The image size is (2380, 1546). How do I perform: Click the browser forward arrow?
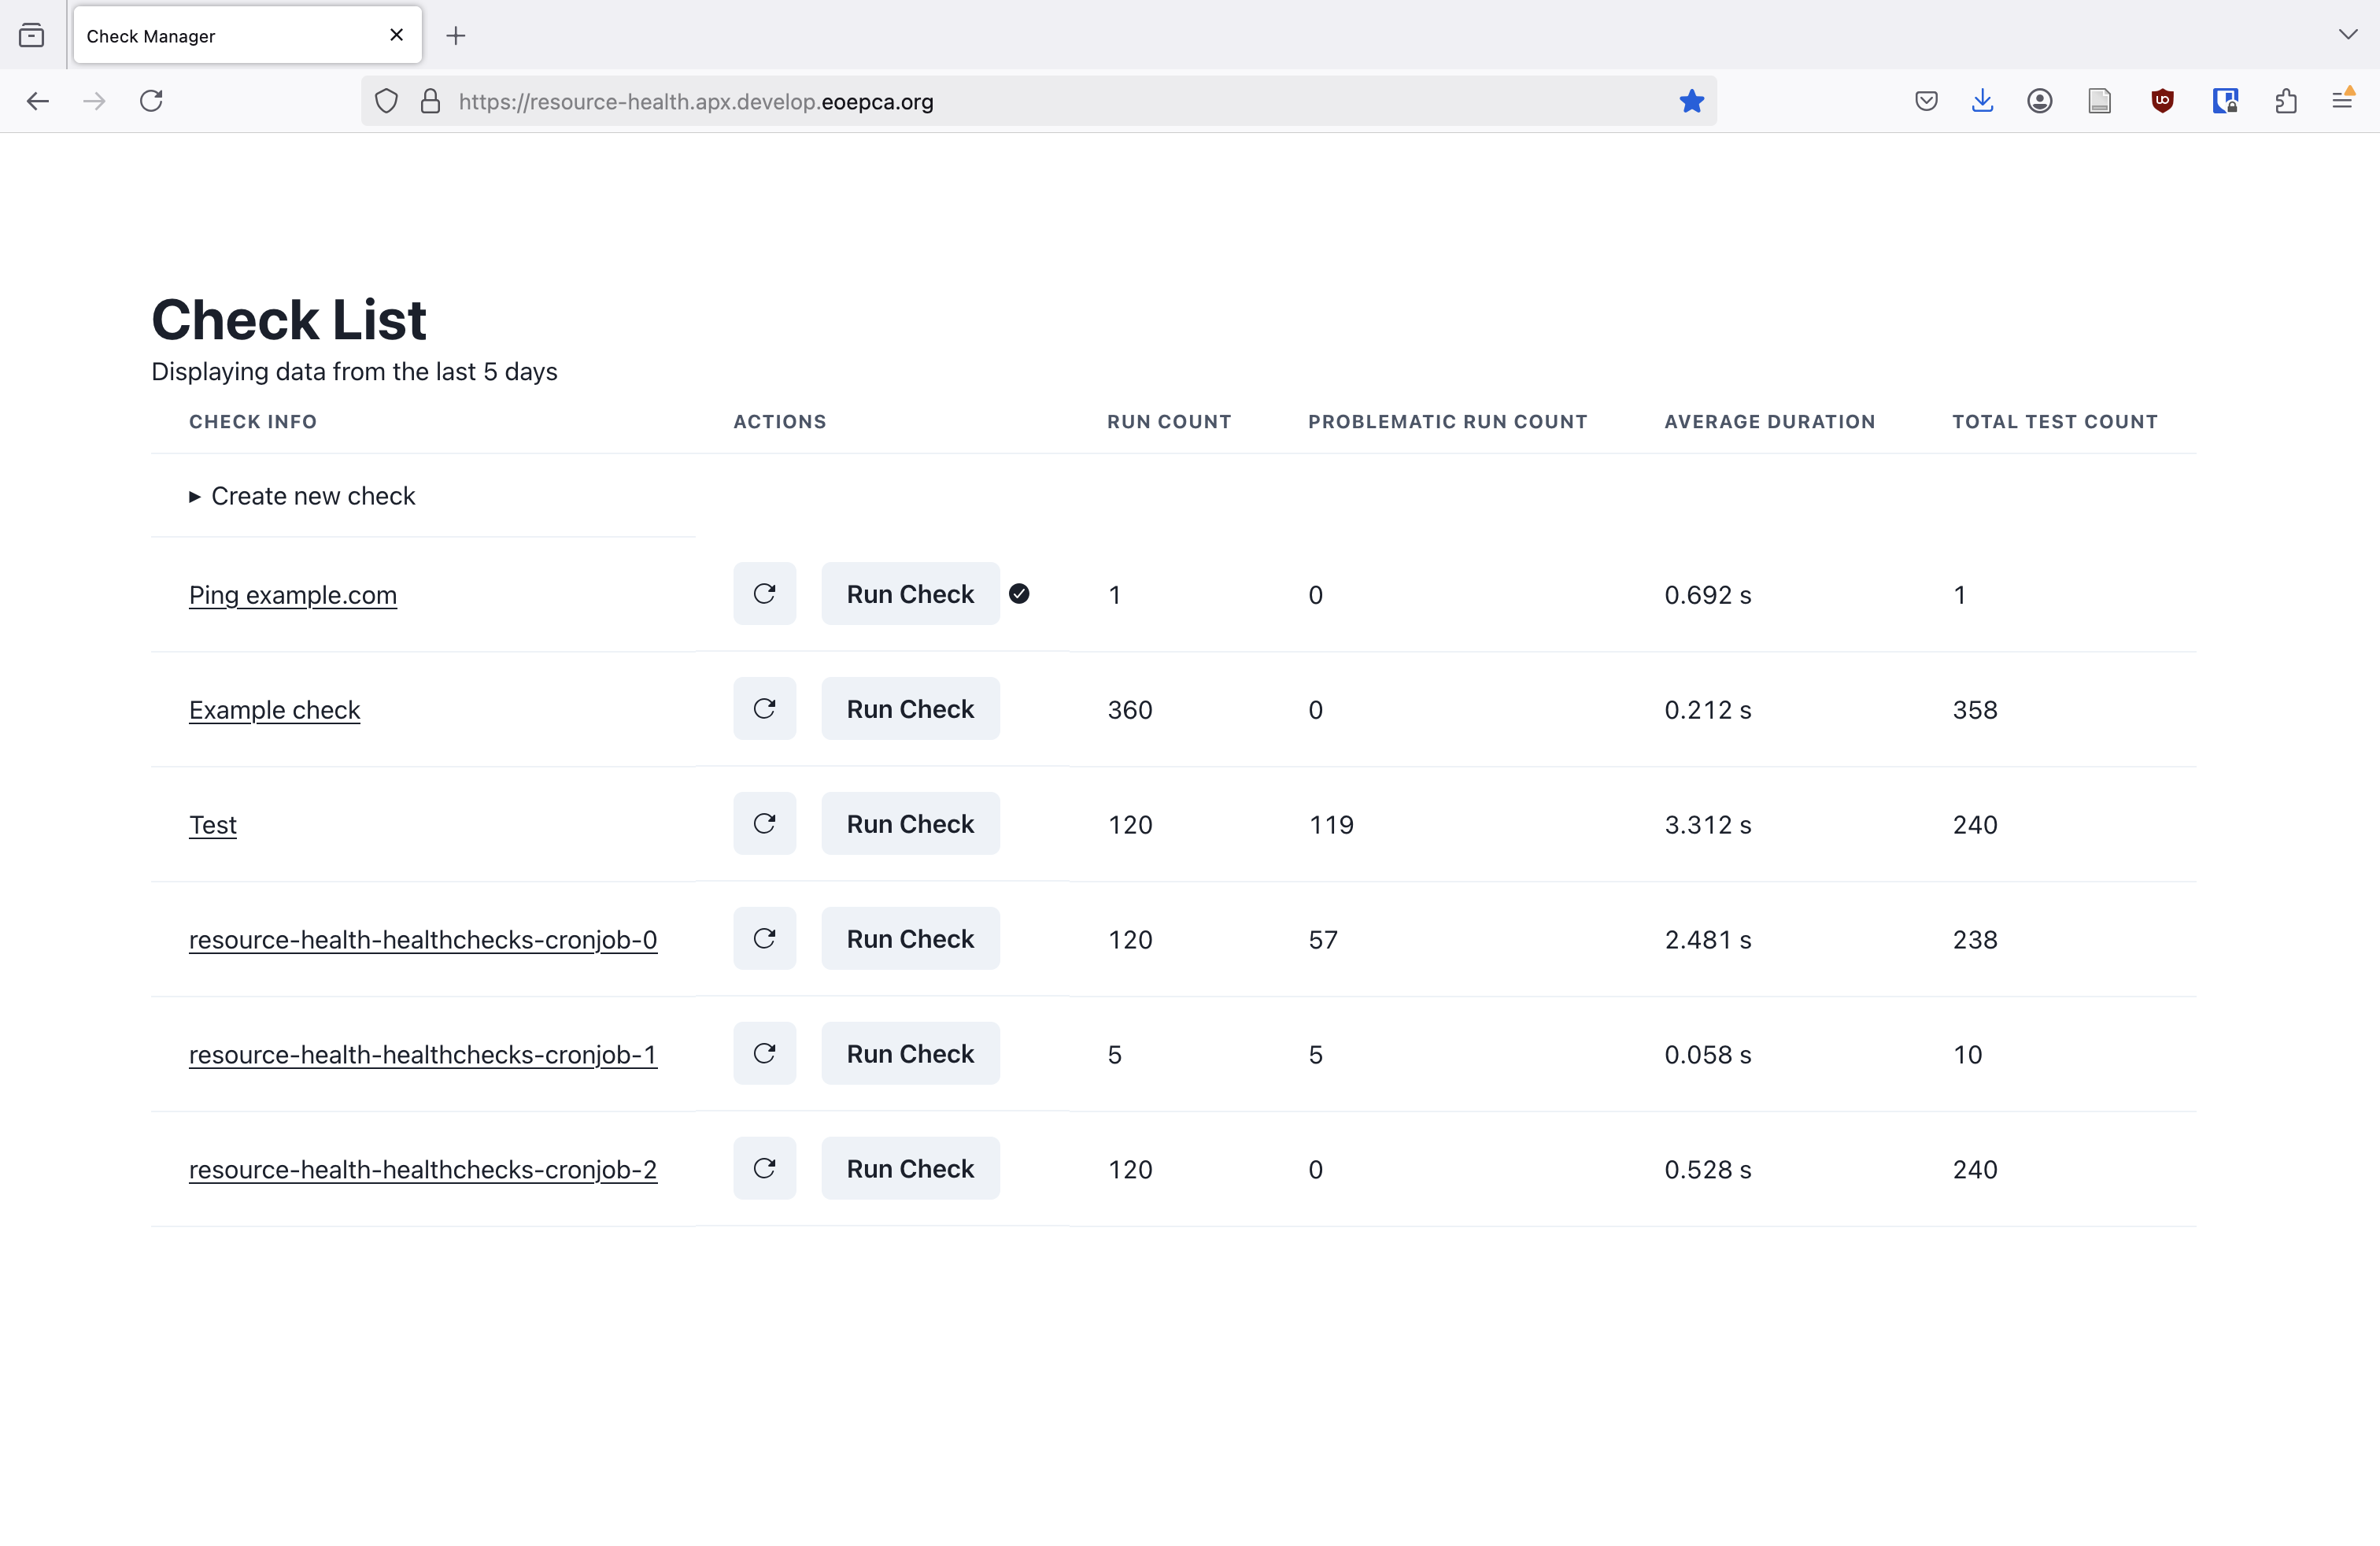(94, 101)
